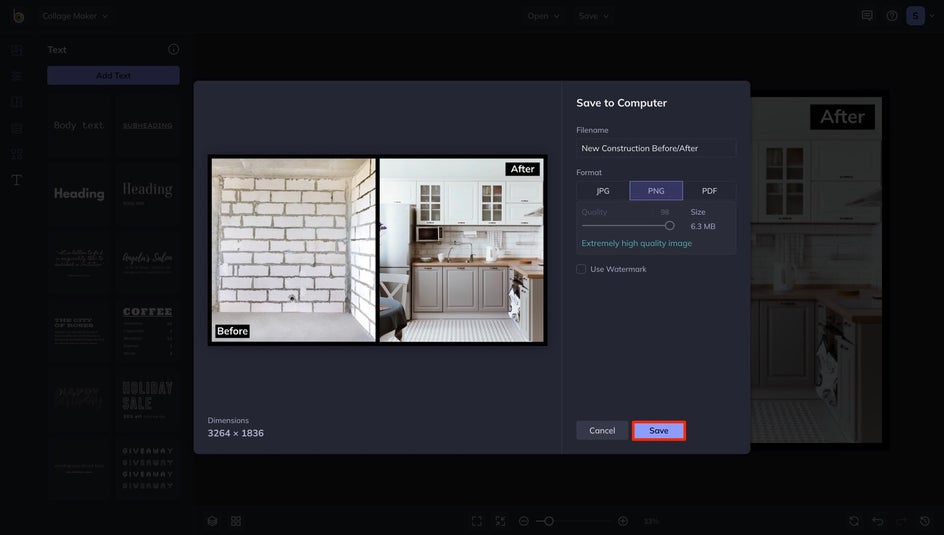Click the zoom in plus icon
Screen dimensions: 944x535
pos(623,521)
